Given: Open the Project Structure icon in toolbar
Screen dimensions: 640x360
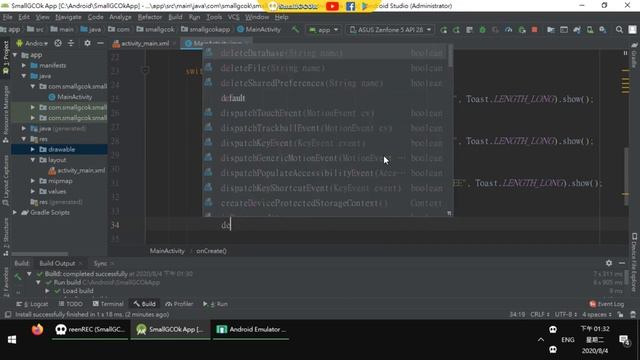Looking at the screenshot, I should coord(551,30).
